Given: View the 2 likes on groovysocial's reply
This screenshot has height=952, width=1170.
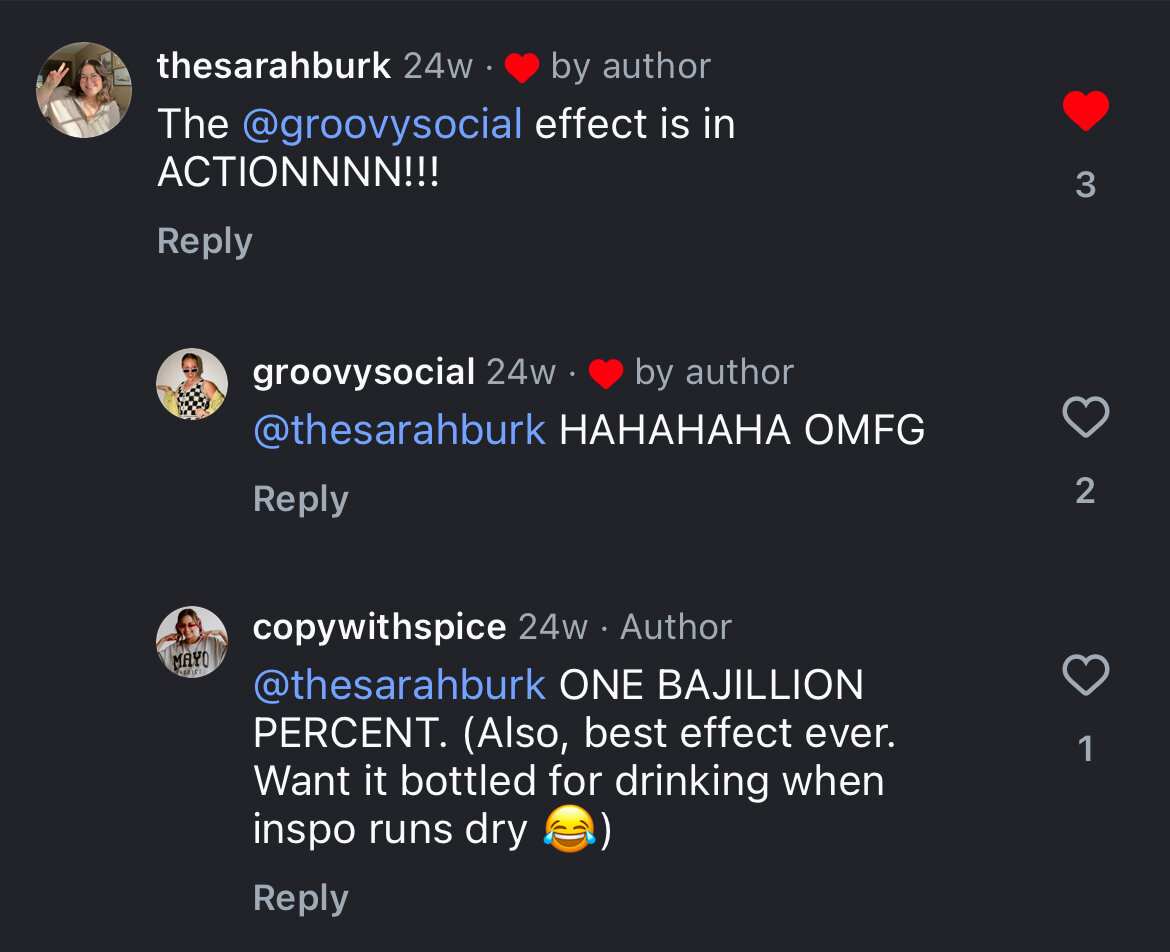Looking at the screenshot, I should 1085,490.
